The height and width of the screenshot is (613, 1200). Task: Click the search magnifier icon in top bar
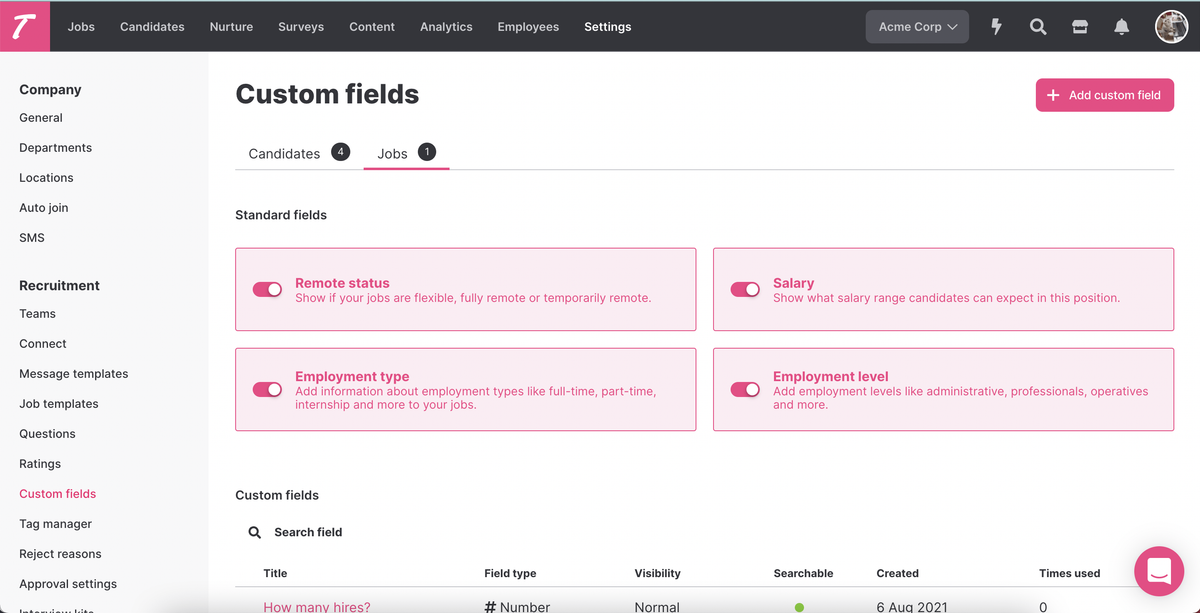pos(1038,27)
